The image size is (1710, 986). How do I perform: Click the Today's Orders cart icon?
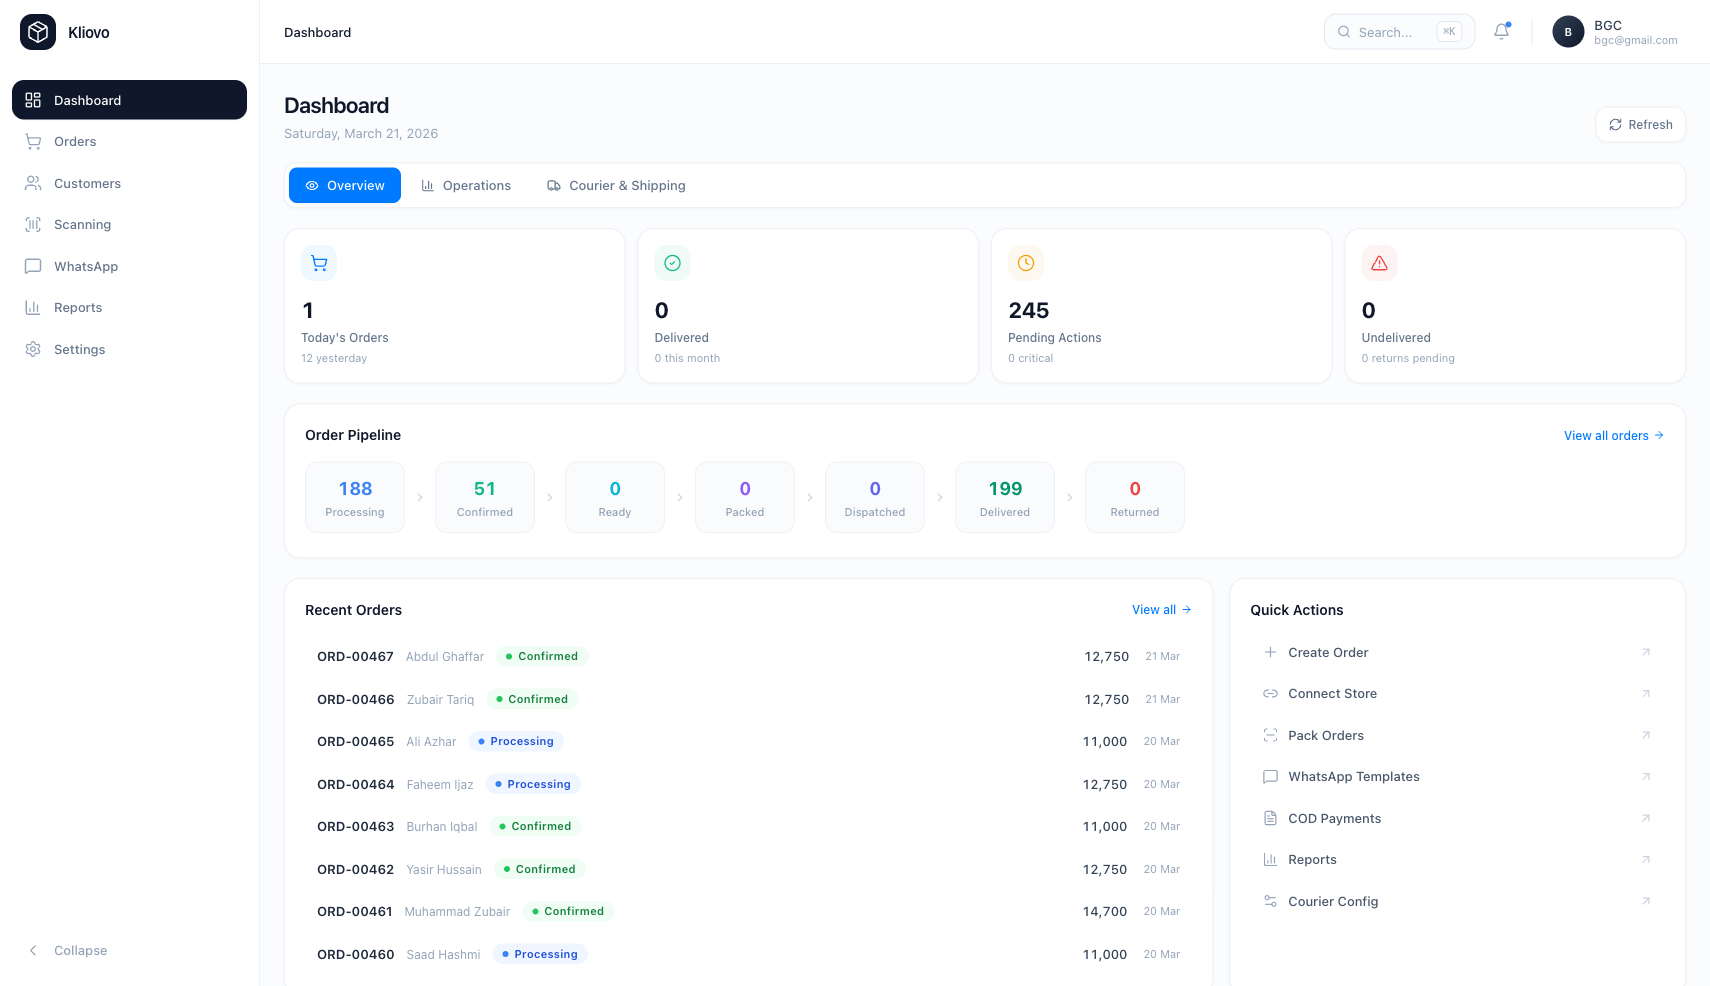(x=319, y=264)
